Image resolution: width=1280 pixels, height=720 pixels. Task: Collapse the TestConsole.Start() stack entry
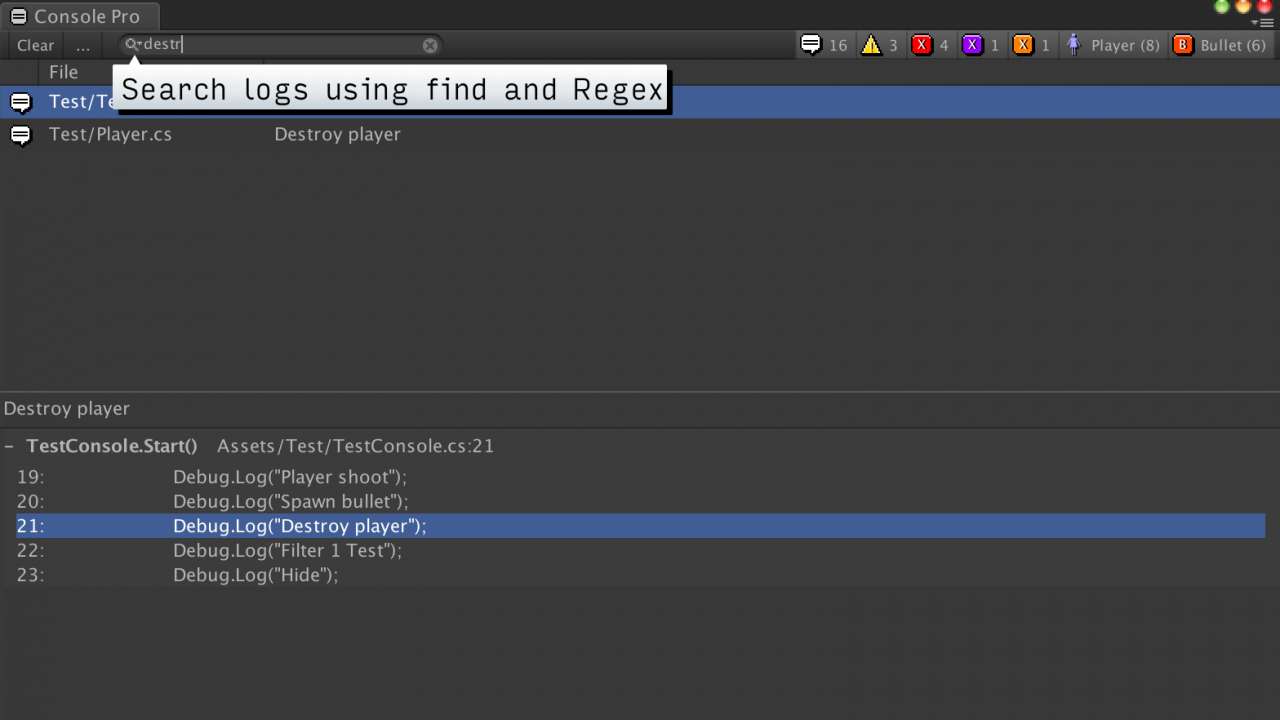(9, 446)
